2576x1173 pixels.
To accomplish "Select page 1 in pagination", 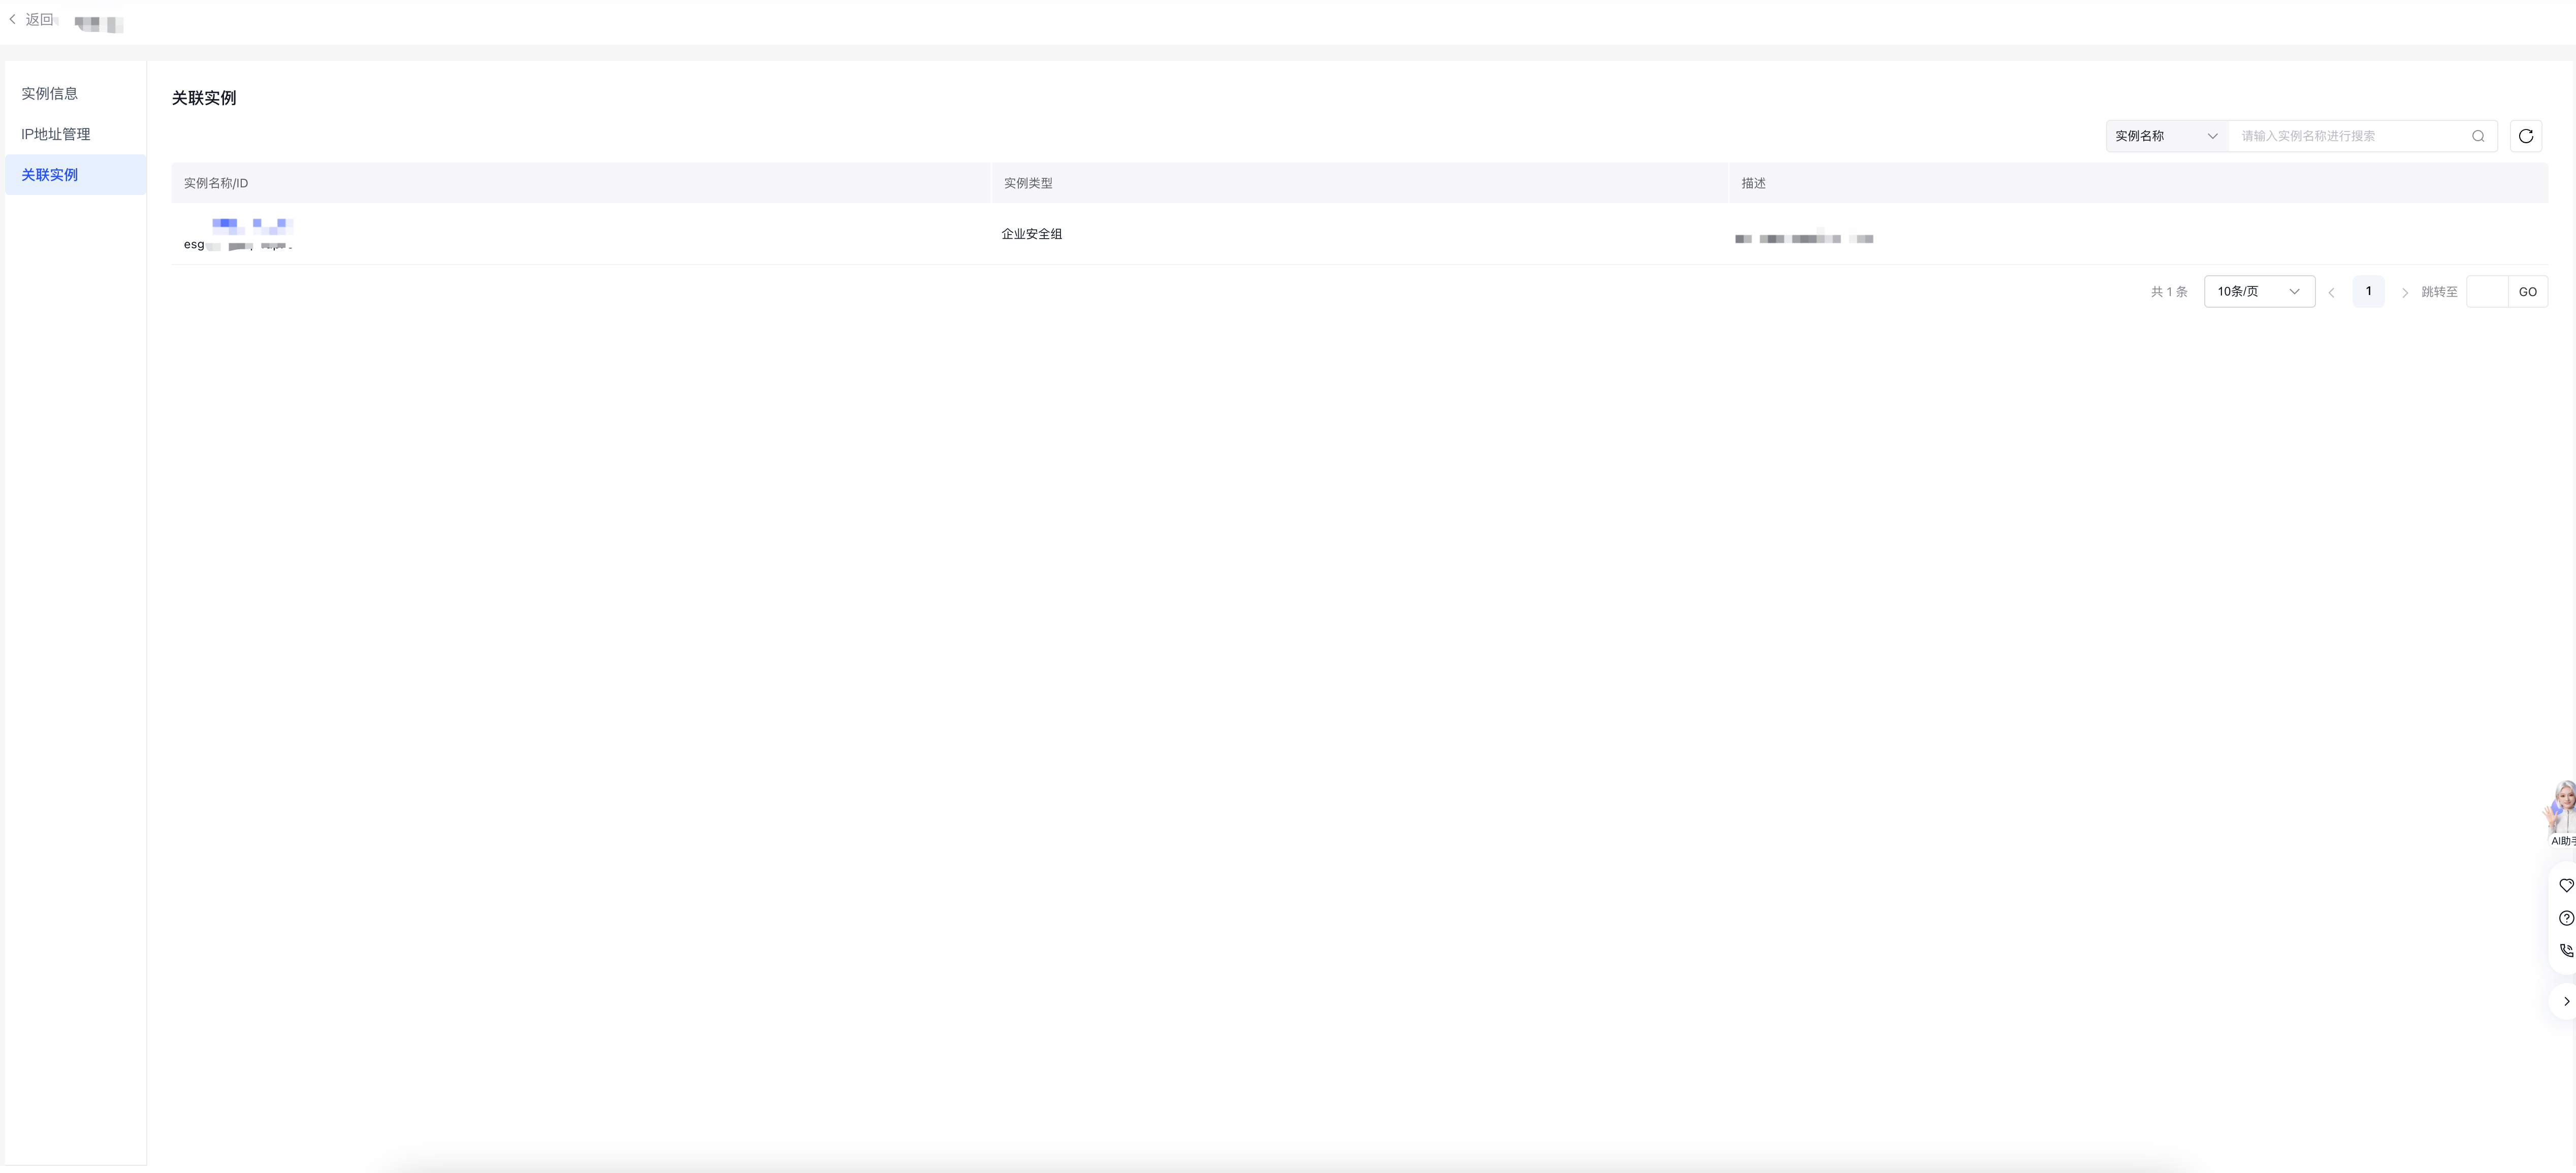I will pos(2368,292).
